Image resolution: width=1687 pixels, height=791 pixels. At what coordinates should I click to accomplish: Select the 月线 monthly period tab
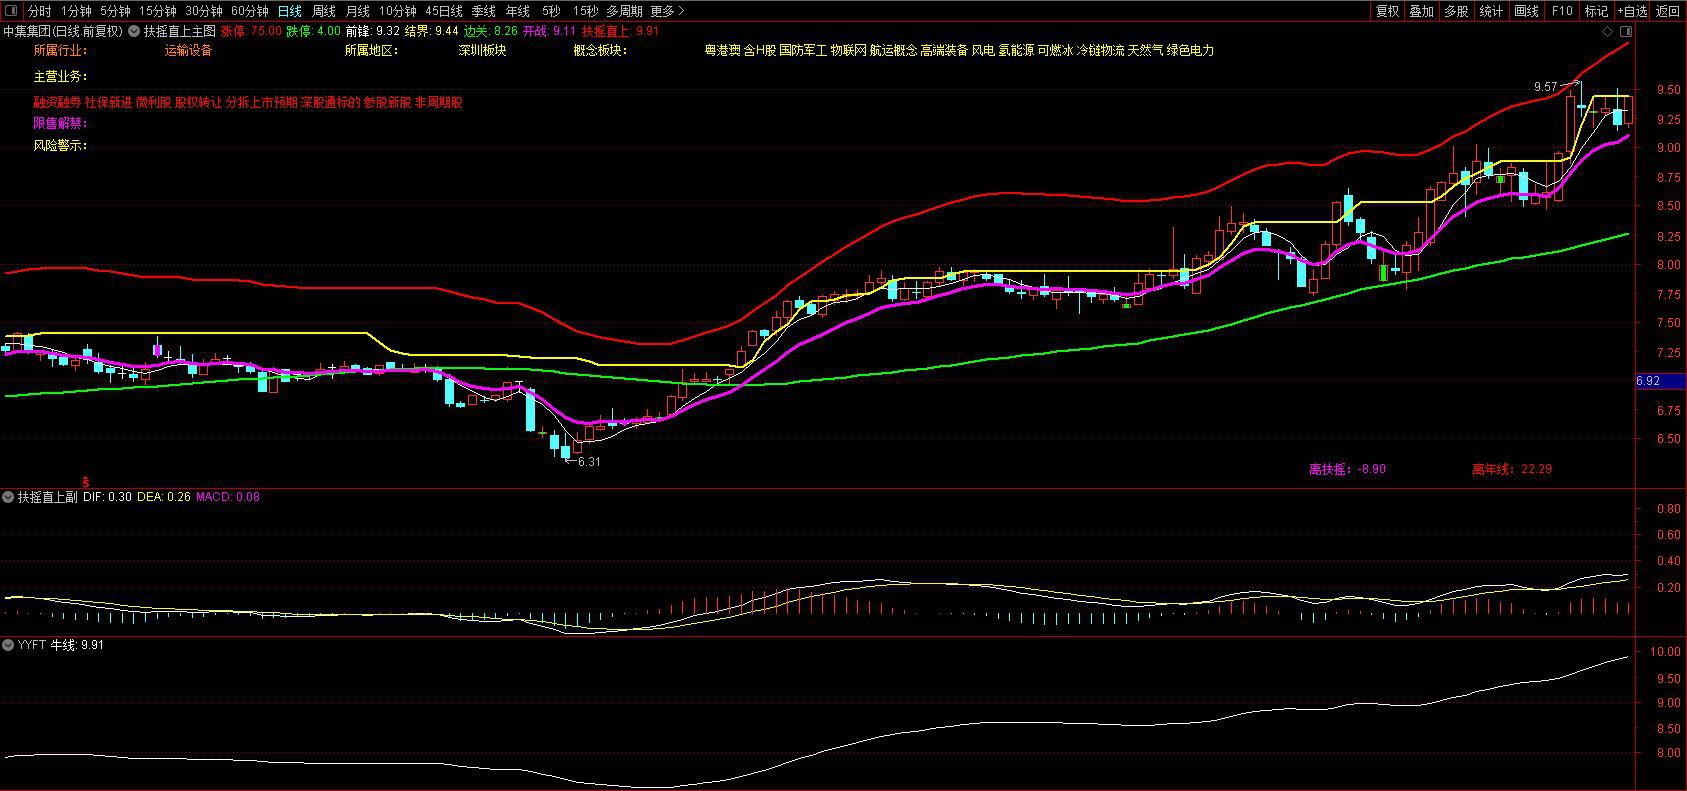(357, 11)
